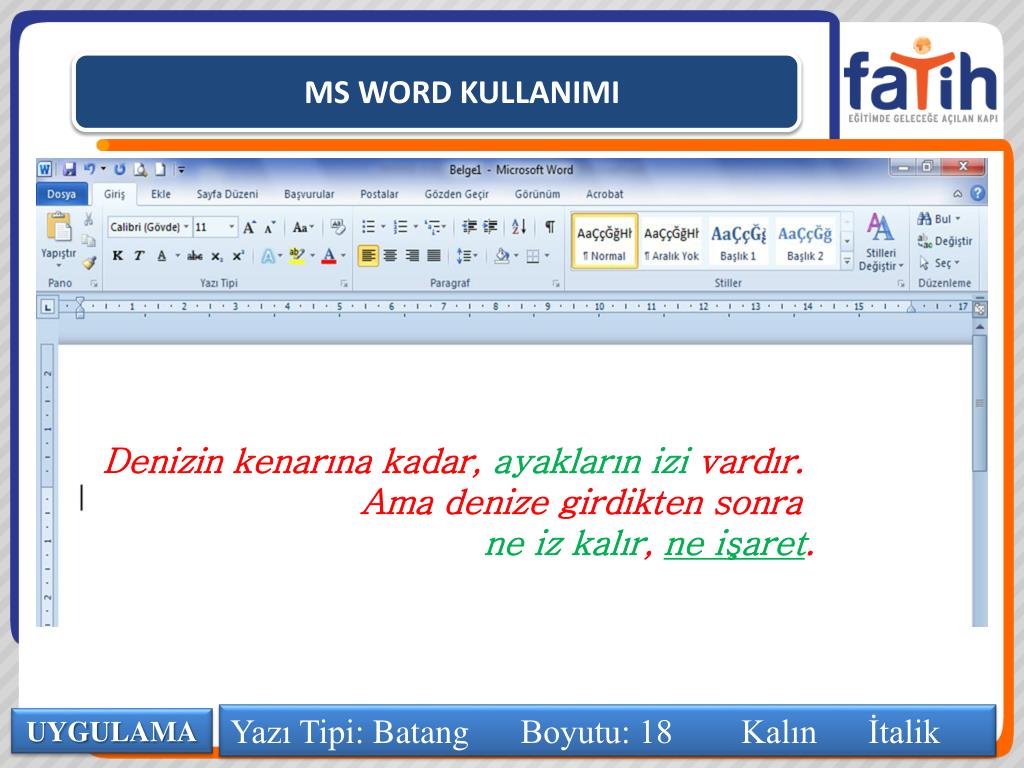The width and height of the screenshot is (1024, 768).
Task: Click the multilevel list icon
Action: (x=432, y=227)
